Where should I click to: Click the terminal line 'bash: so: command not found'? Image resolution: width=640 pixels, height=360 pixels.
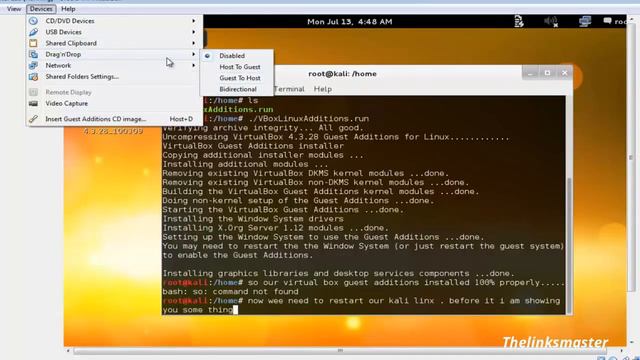(x=230, y=292)
